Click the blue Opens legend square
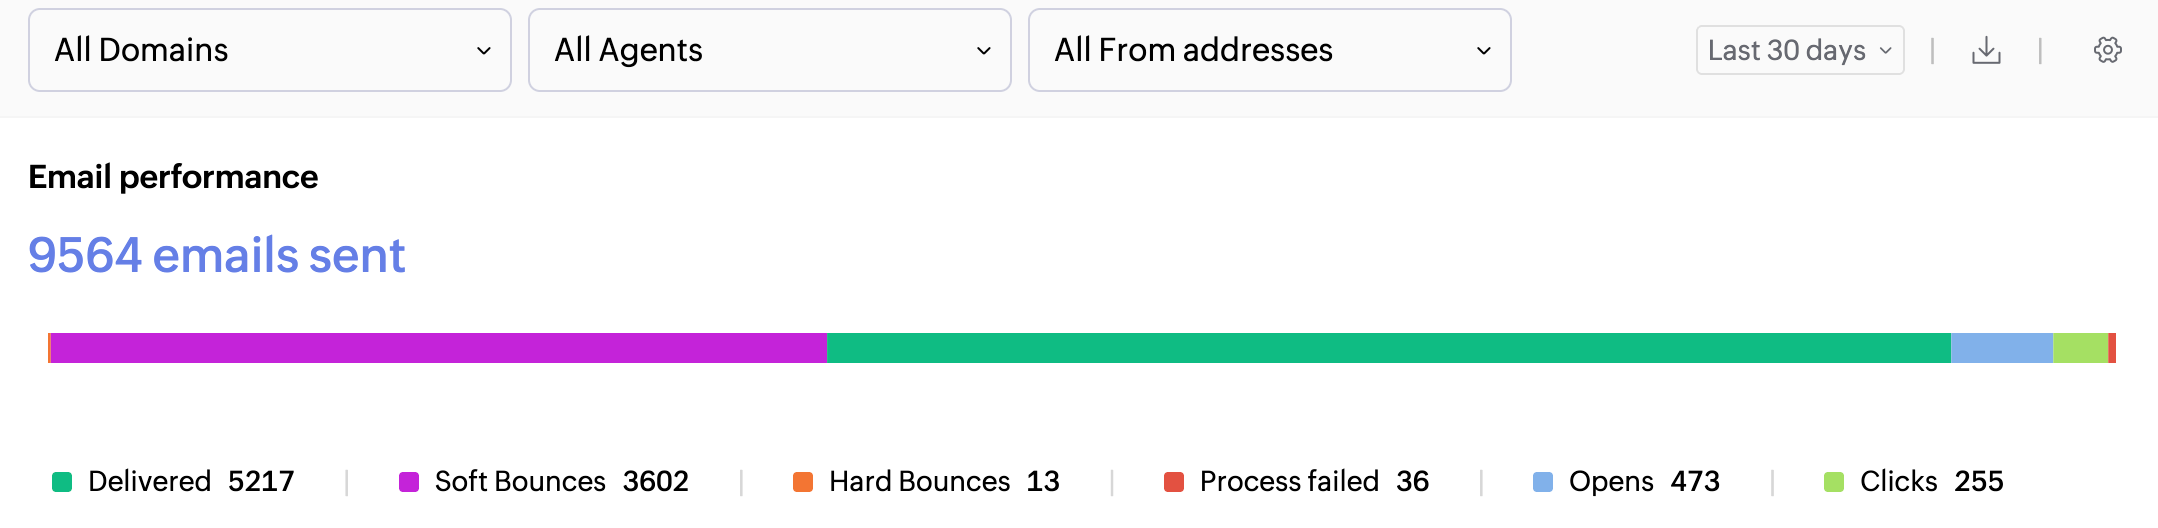Screen dimensions: 2158x528 coord(1543,482)
